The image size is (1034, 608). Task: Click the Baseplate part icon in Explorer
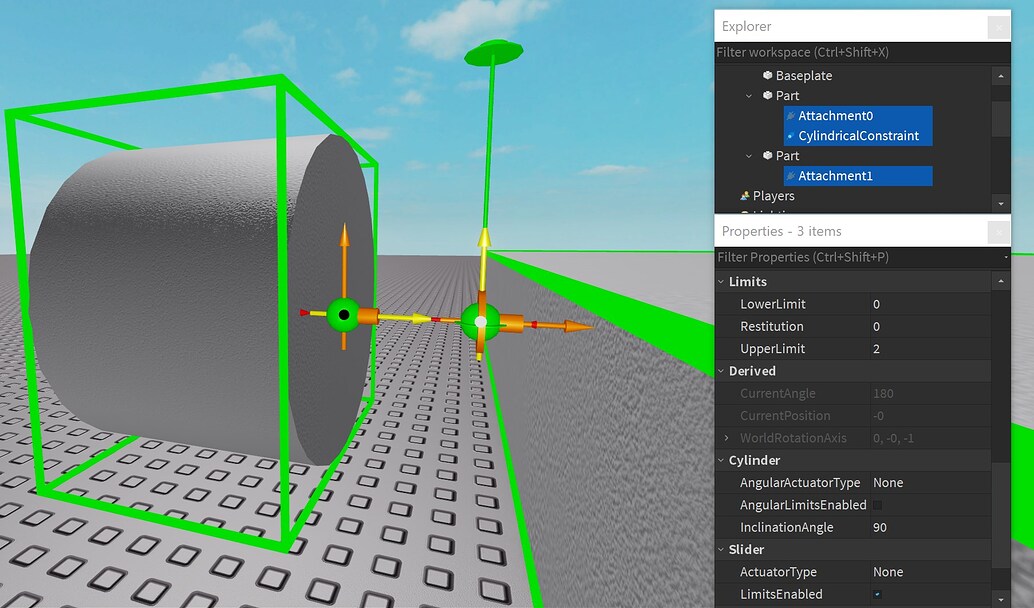[767, 75]
